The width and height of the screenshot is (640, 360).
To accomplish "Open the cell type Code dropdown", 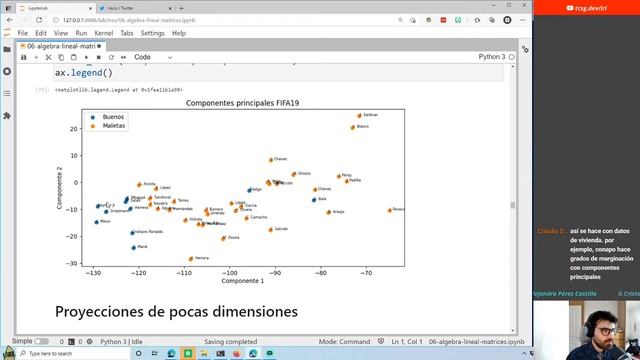I will pos(153,57).
